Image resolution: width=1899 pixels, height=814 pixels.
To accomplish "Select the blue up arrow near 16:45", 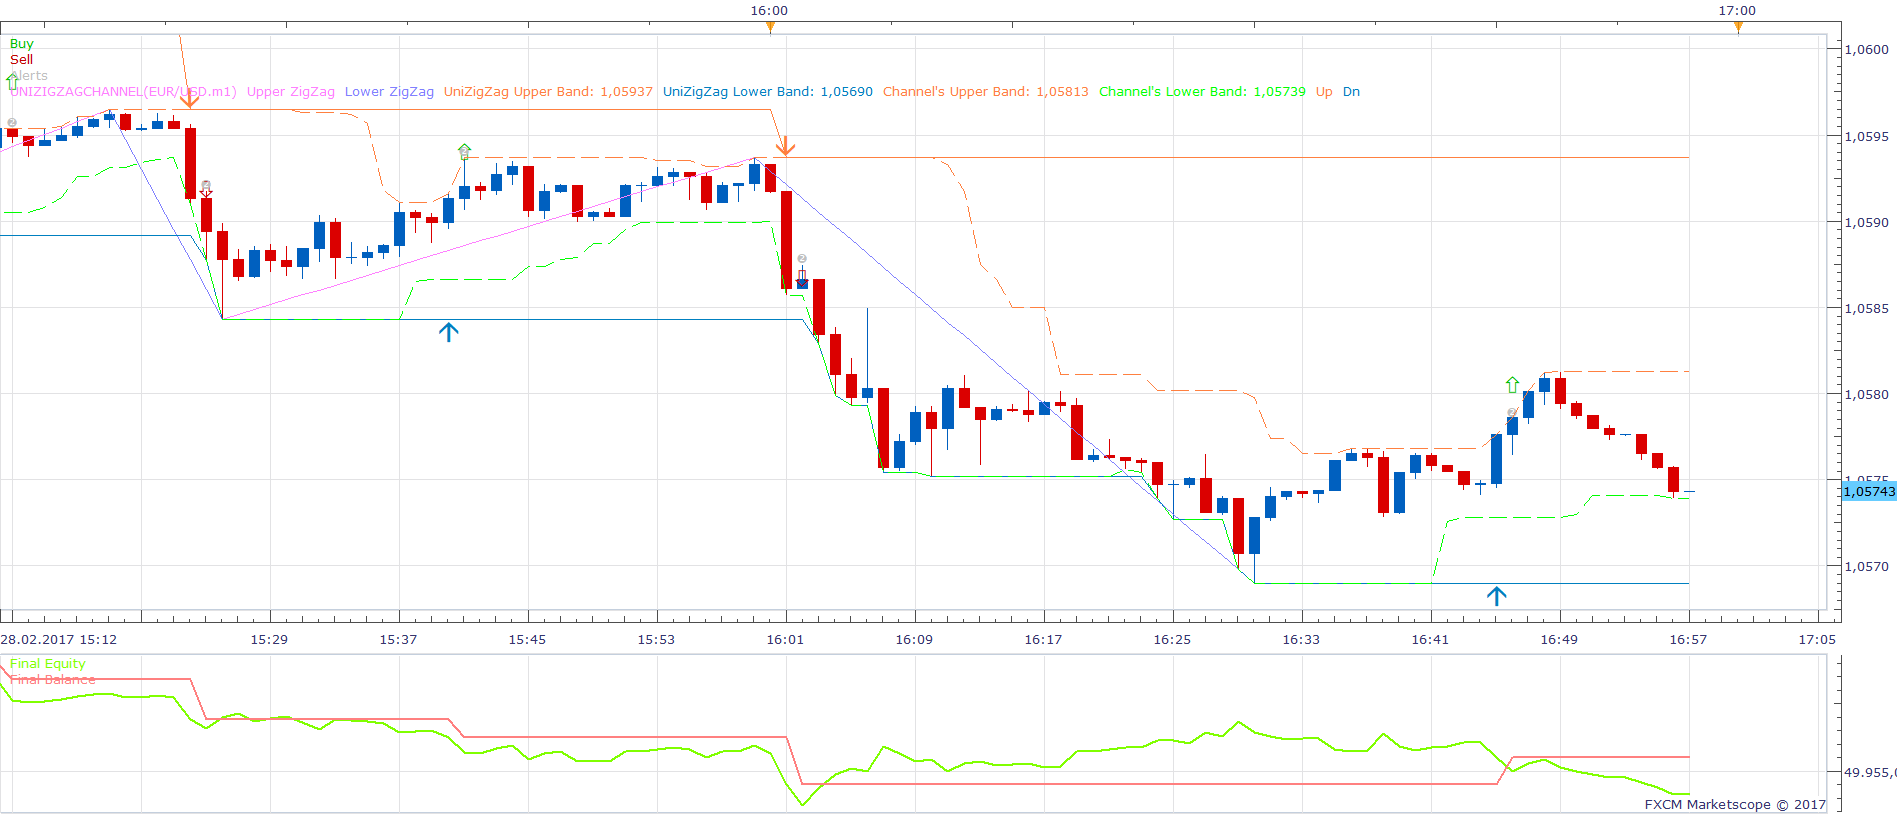I will (x=1497, y=596).
